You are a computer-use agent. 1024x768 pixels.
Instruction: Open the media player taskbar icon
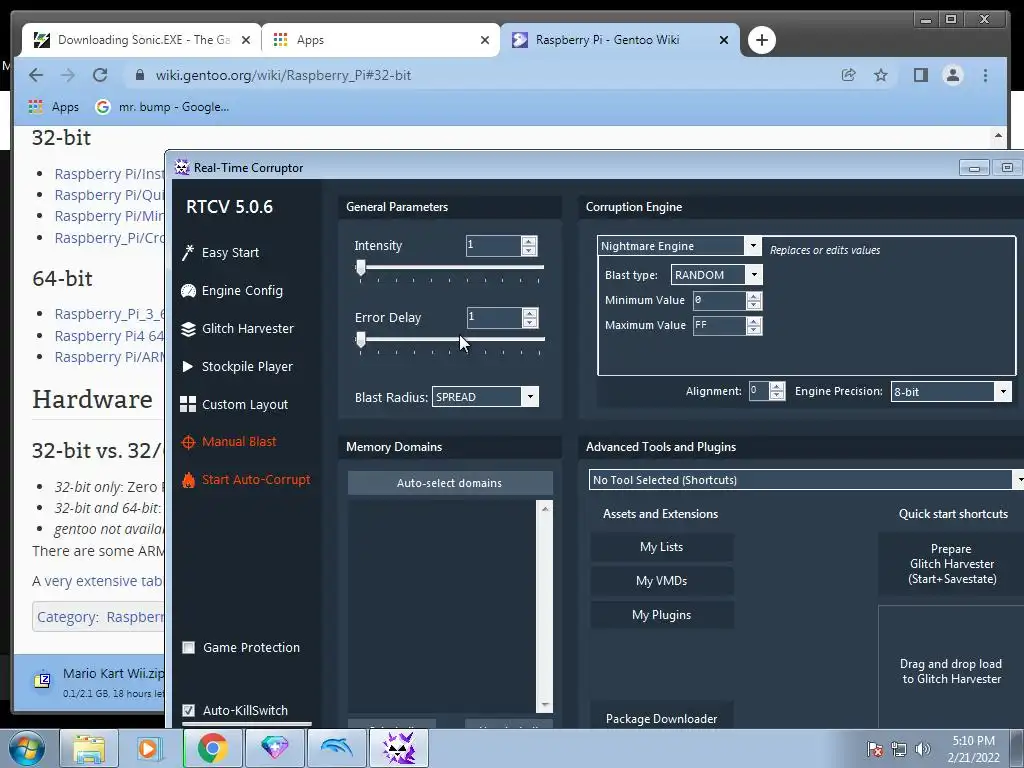coord(150,748)
